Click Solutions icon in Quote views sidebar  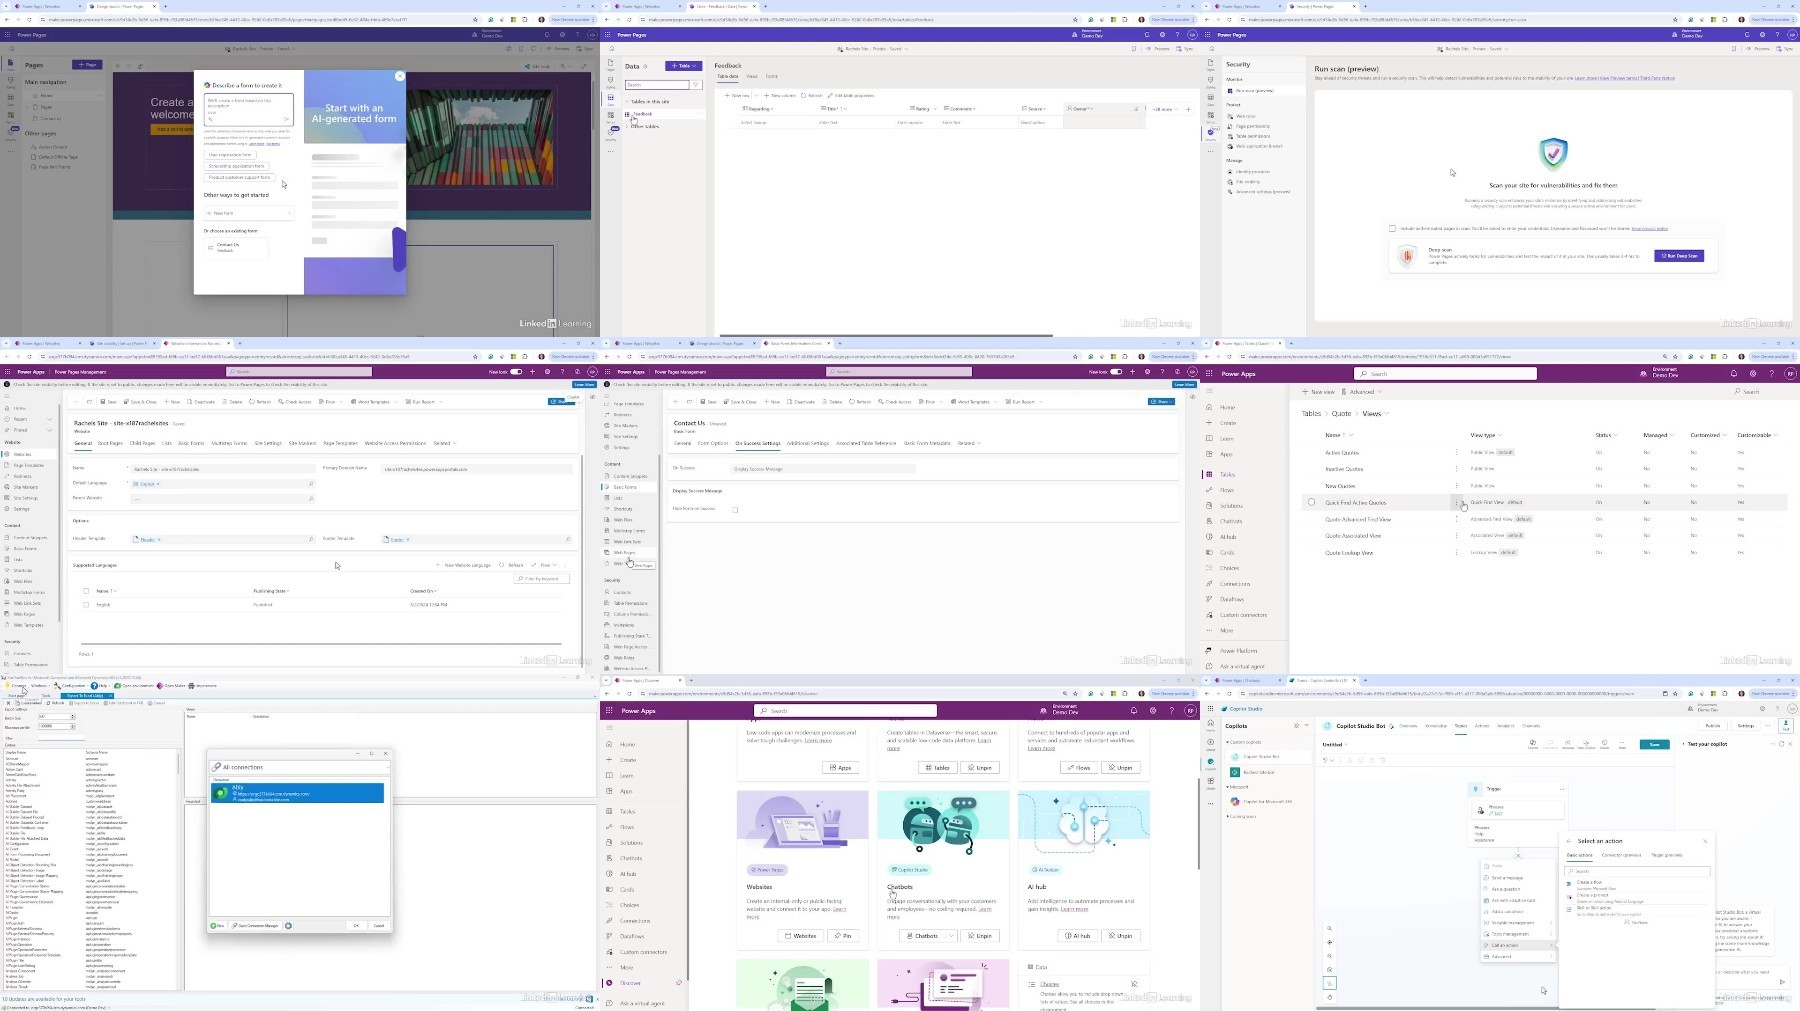click(x=1209, y=505)
